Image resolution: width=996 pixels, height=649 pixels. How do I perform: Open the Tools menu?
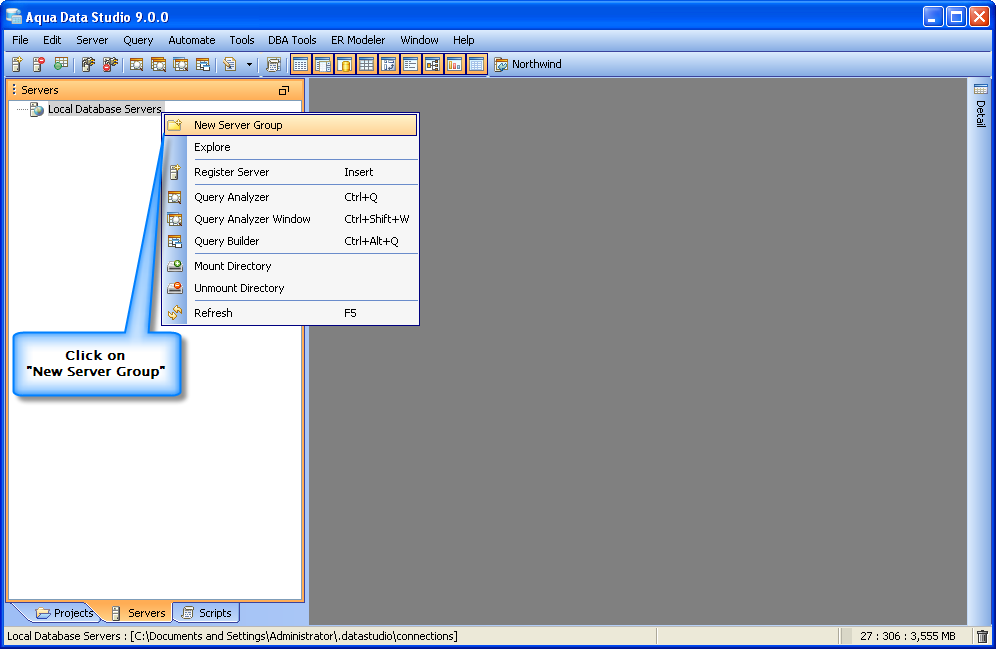[x=242, y=40]
